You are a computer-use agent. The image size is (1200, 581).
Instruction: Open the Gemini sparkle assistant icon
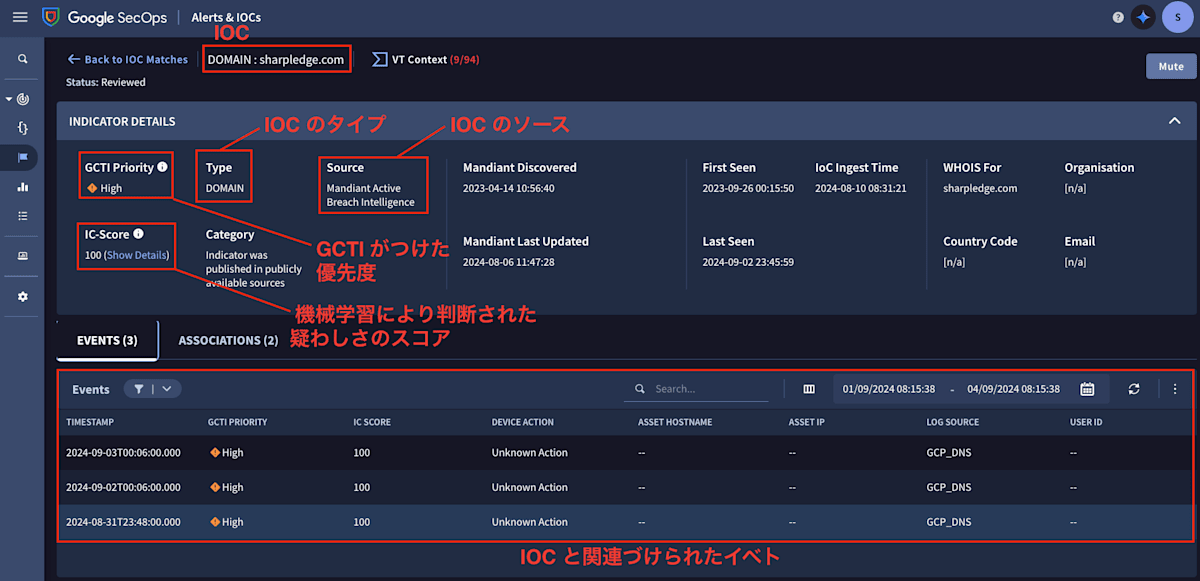point(1144,17)
